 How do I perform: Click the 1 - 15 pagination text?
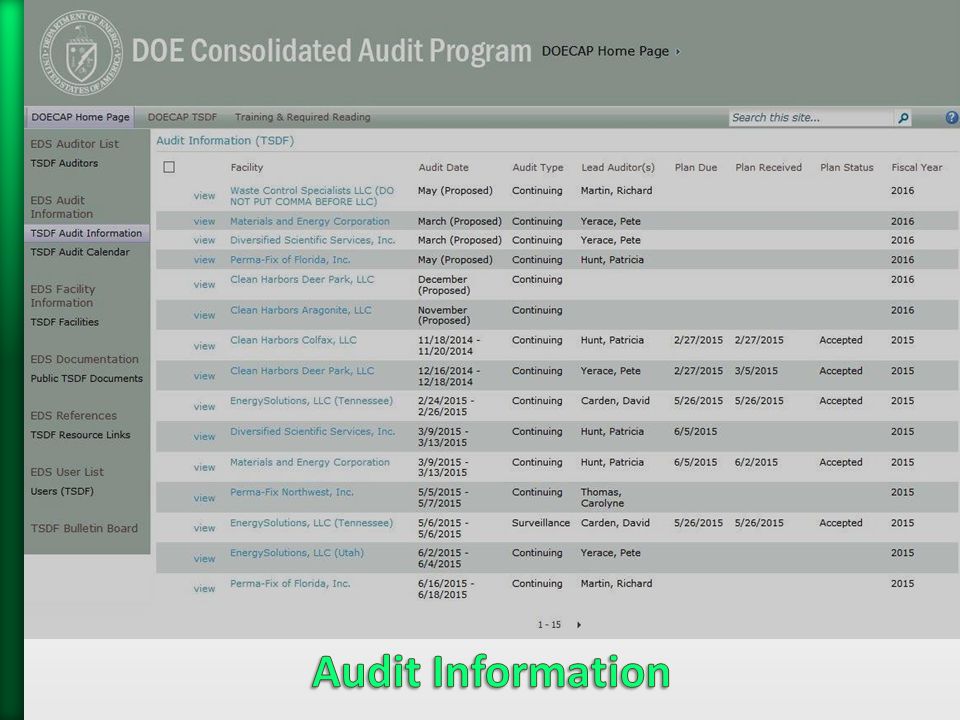pos(549,624)
